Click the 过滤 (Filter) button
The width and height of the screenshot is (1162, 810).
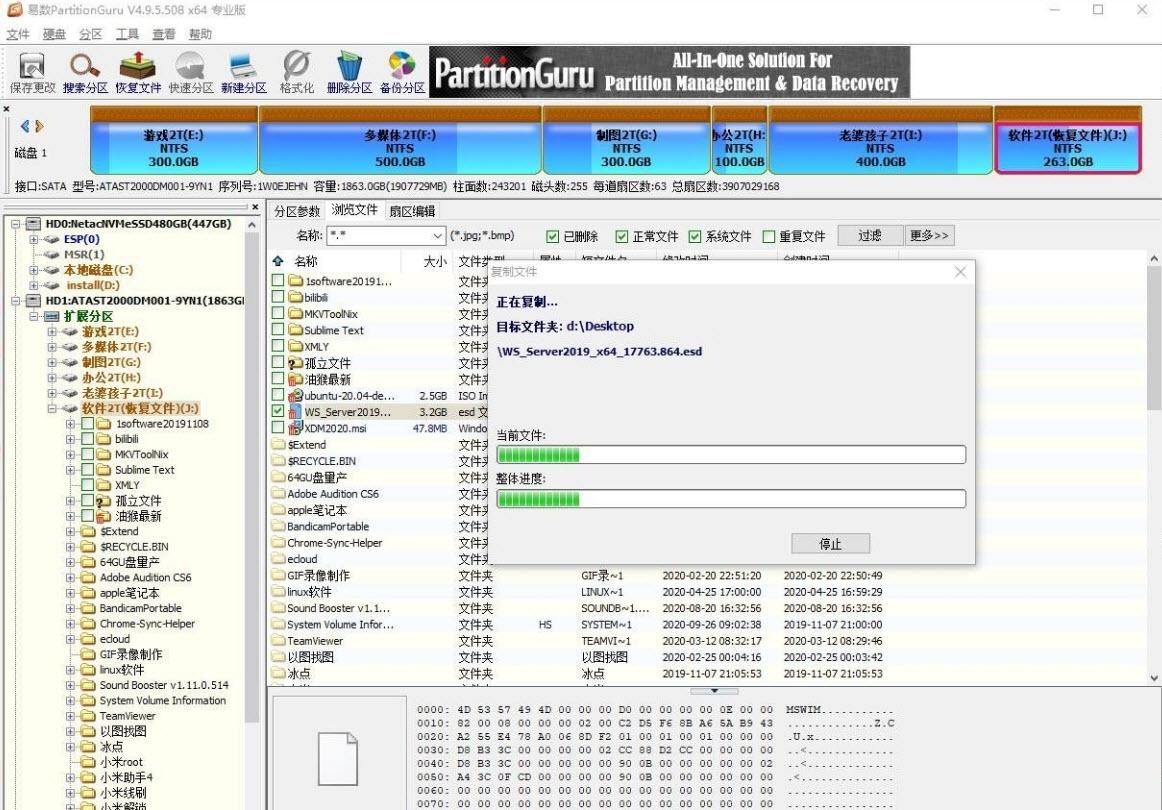[x=870, y=236]
